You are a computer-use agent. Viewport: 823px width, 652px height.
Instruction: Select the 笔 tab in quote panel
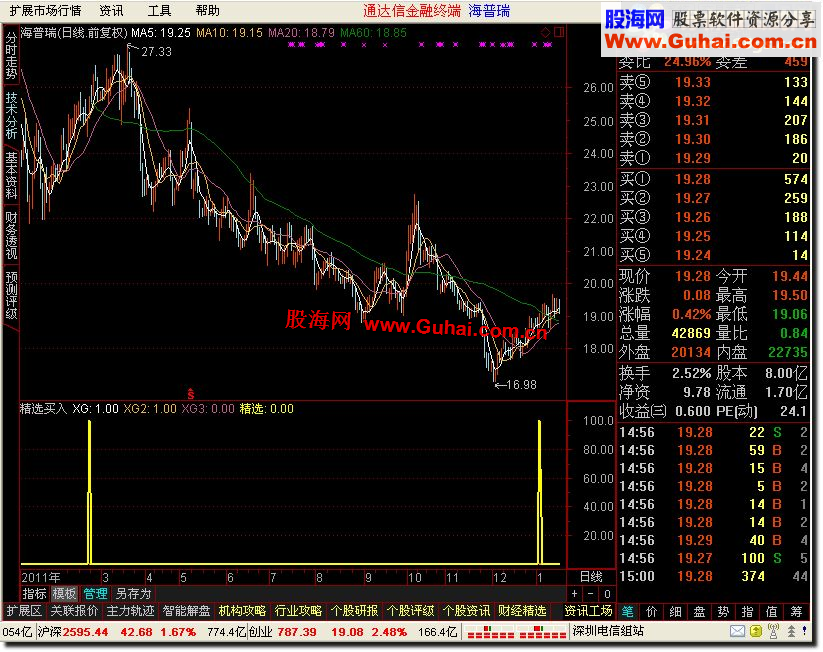pyautogui.click(x=627, y=612)
